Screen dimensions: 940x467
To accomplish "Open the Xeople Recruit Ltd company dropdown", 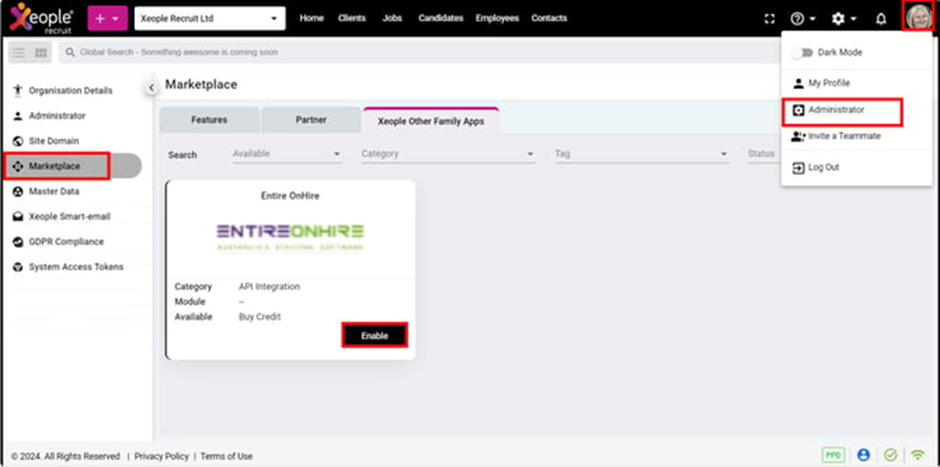I will pos(210,19).
